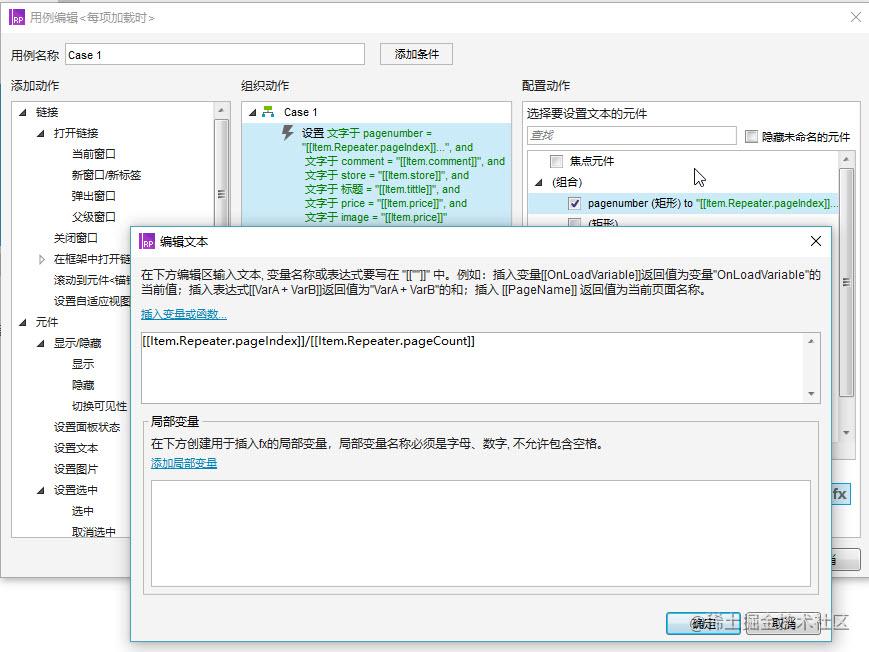The height and width of the screenshot is (652, 869).
Task: Toggle the 焦点元件 checkbox
Action: tap(556, 161)
